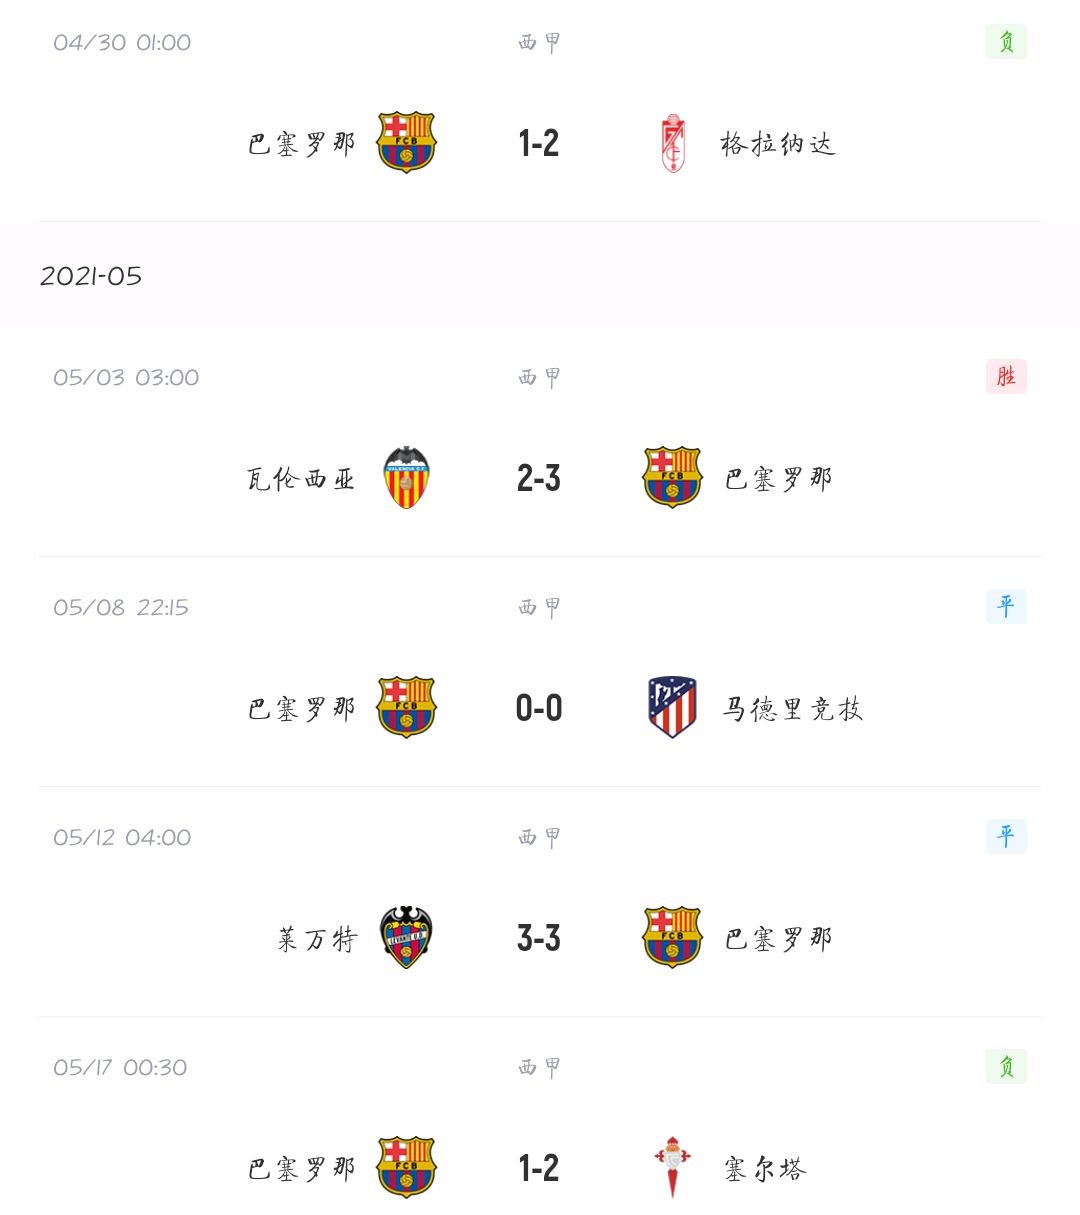The width and height of the screenshot is (1080, 1215).
Task: Select the 塞尔塔 team name
Action: coord(765,1168)
